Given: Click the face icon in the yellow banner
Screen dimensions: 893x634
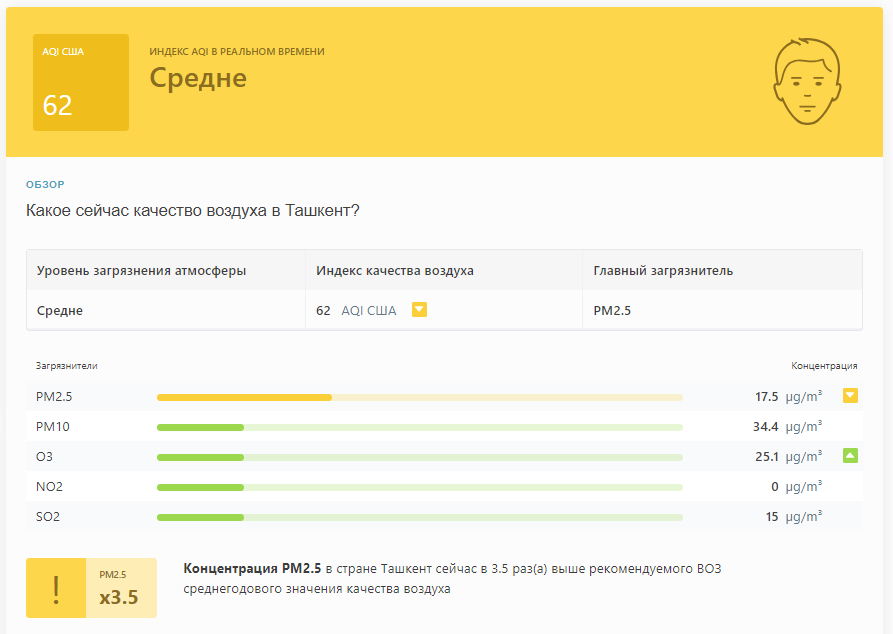Looking at the screenshot, I should (x=807, y=81).
